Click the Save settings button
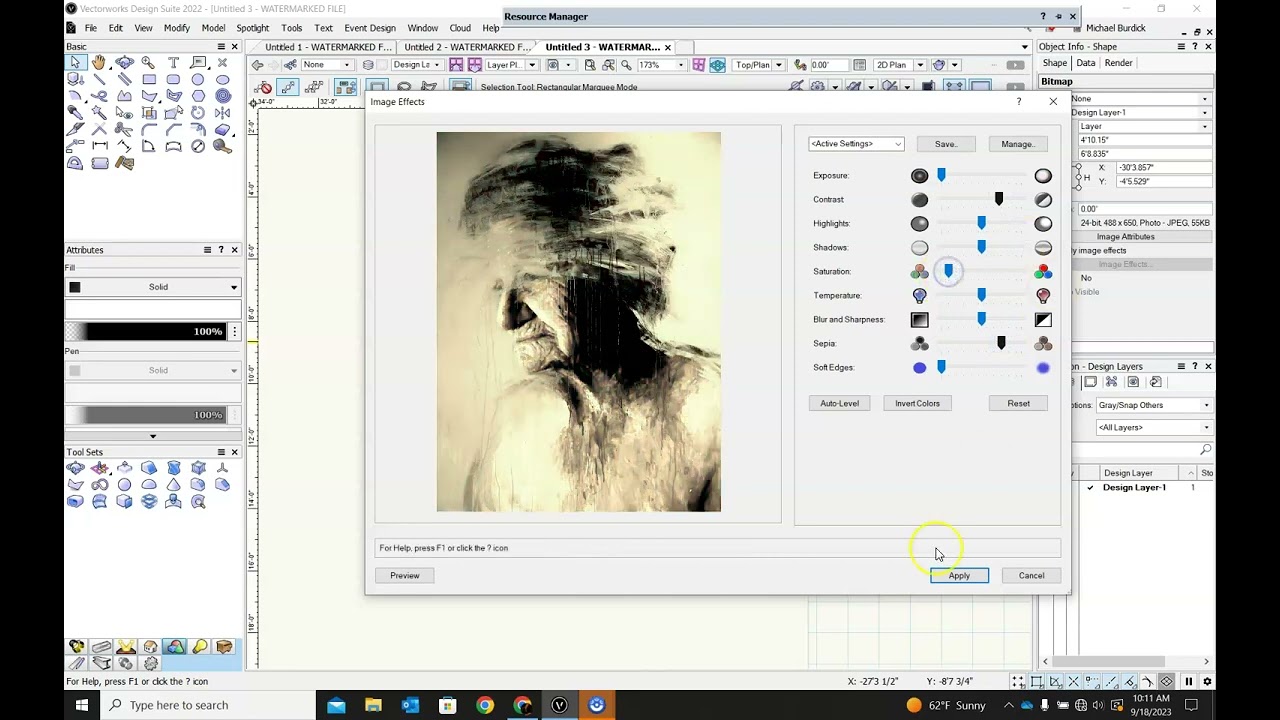The width and height of the screenshot is (1280, 720). (x=946, y=144)
